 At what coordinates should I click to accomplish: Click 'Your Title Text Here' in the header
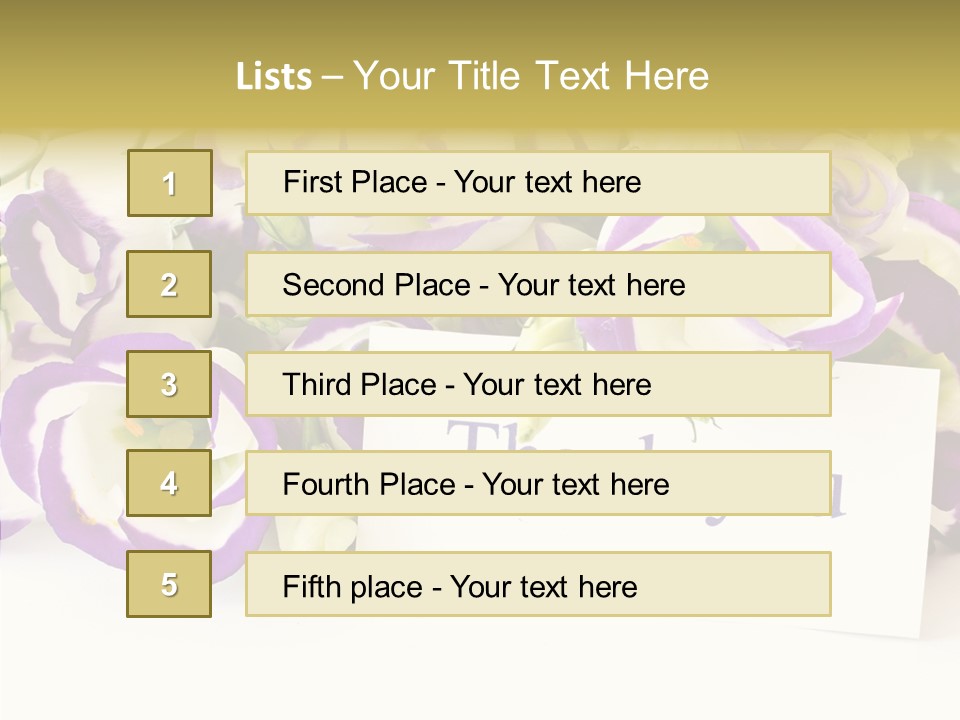click(x=531, y=76)
